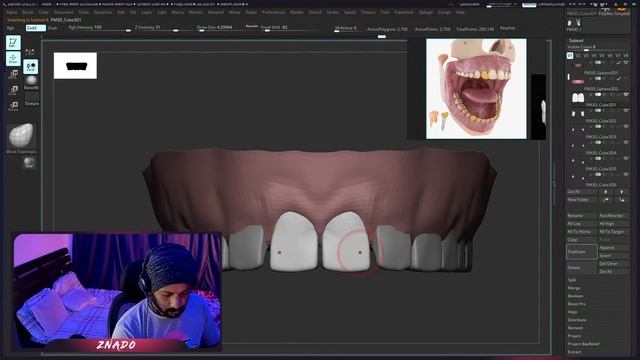Image resolution: width=640 pixels, height=360 pixels.
Task: Activate the Edit mode button
Action: point(13,43)
